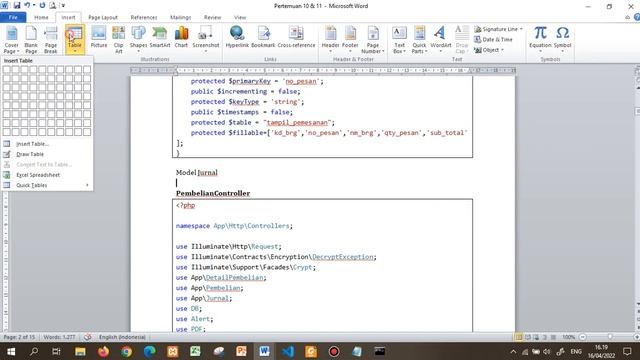
Task: Open Windows Search from taskbar
Action: 34,351
